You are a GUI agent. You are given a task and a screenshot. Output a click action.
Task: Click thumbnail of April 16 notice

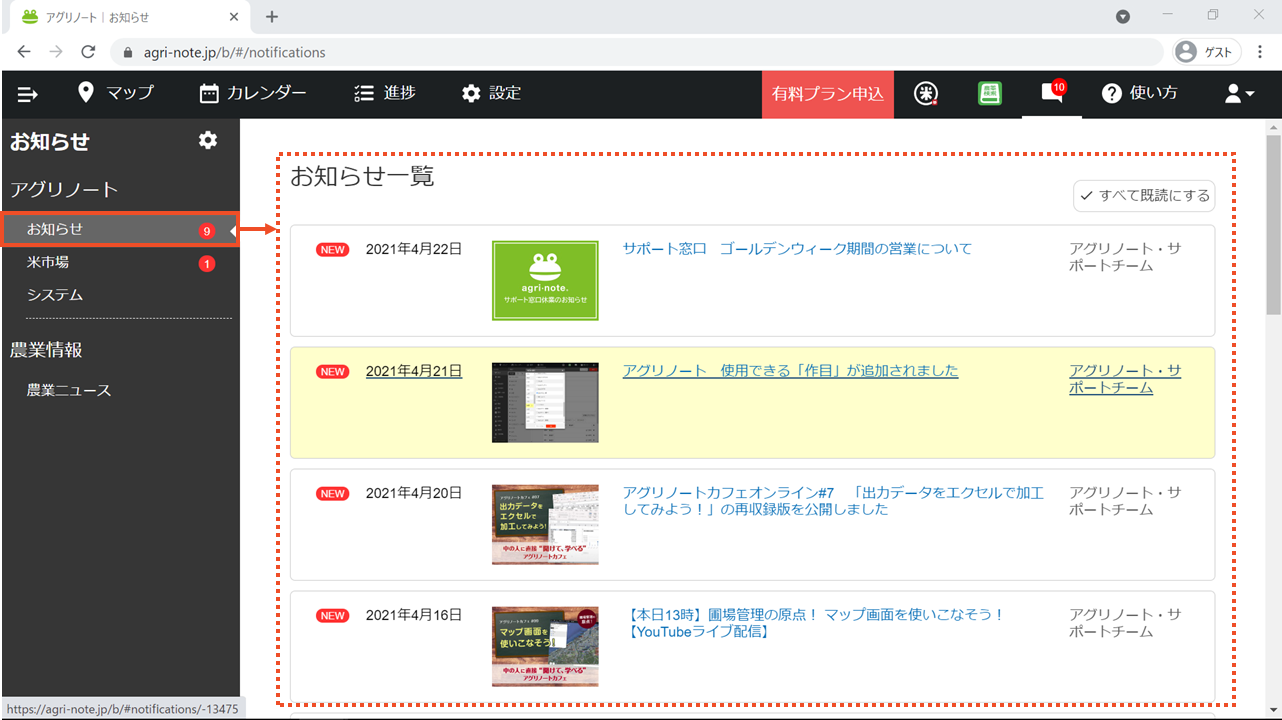(x=545, y=647)
